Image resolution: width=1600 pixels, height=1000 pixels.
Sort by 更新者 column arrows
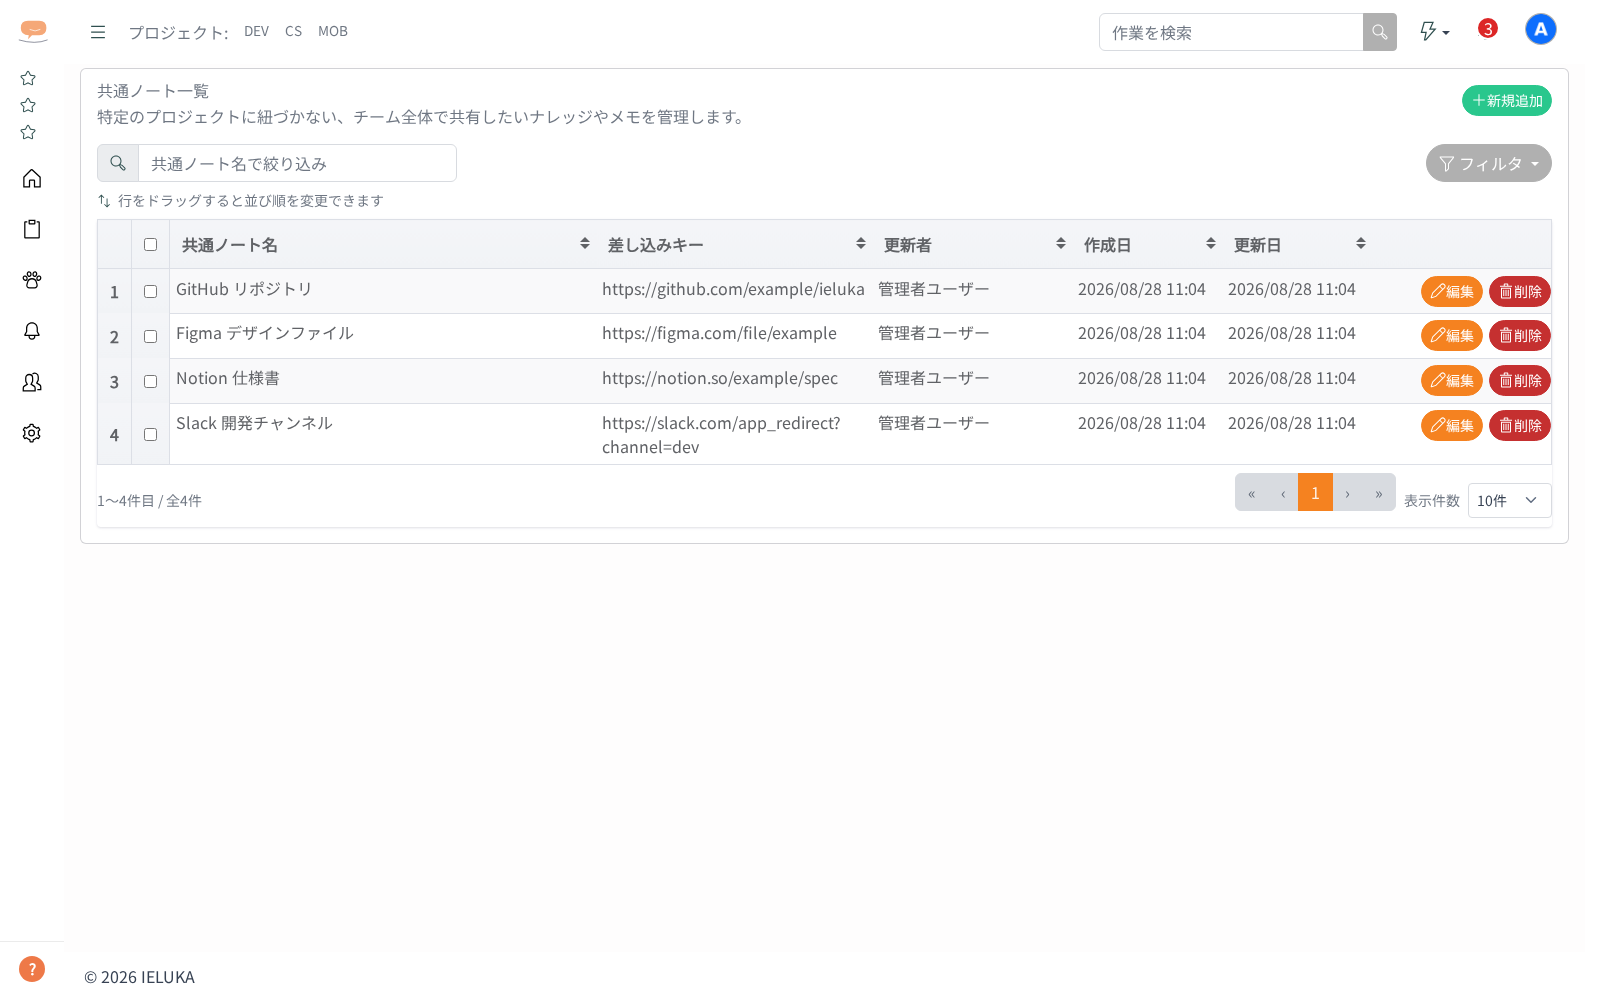[1061, 244]
